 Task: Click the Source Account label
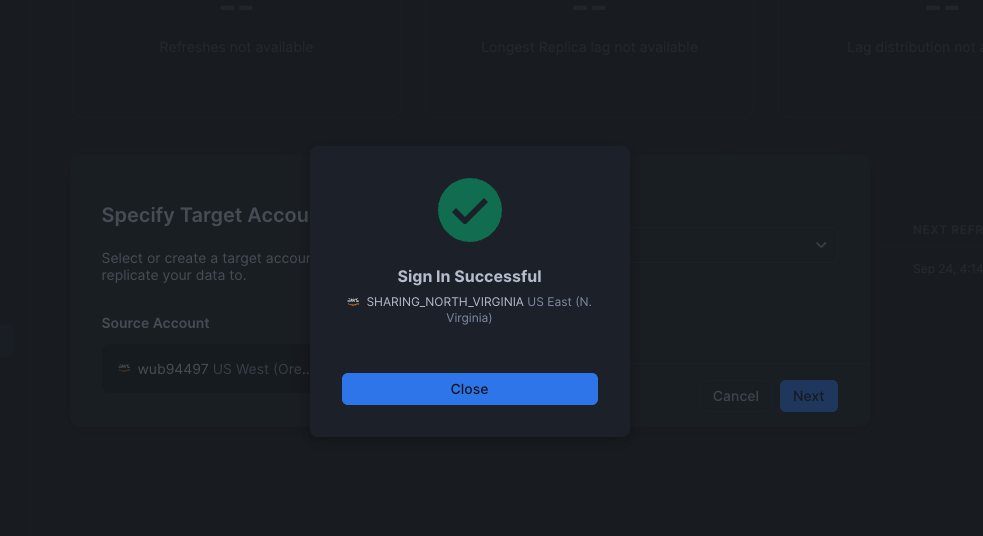155,323
